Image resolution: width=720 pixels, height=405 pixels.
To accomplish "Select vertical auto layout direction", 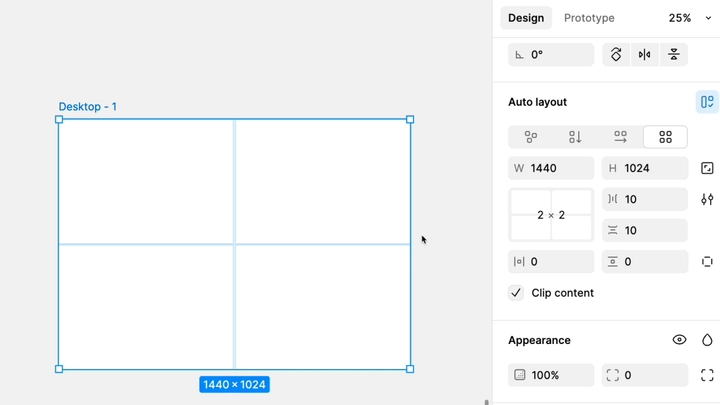I will coord(575,137).
